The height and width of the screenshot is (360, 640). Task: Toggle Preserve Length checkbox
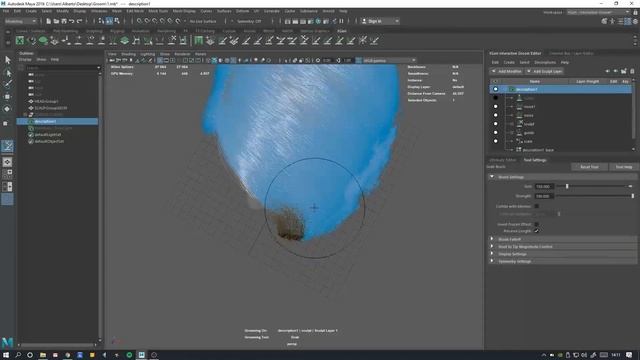tap(536, 231)
